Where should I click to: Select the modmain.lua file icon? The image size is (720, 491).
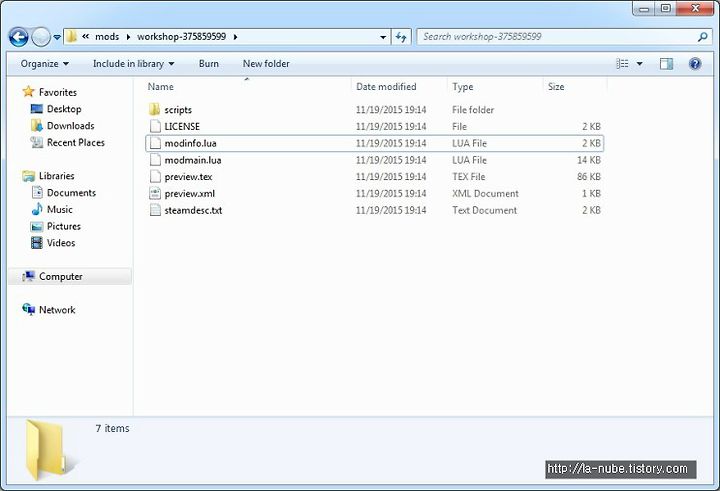[x=155, y=160]
